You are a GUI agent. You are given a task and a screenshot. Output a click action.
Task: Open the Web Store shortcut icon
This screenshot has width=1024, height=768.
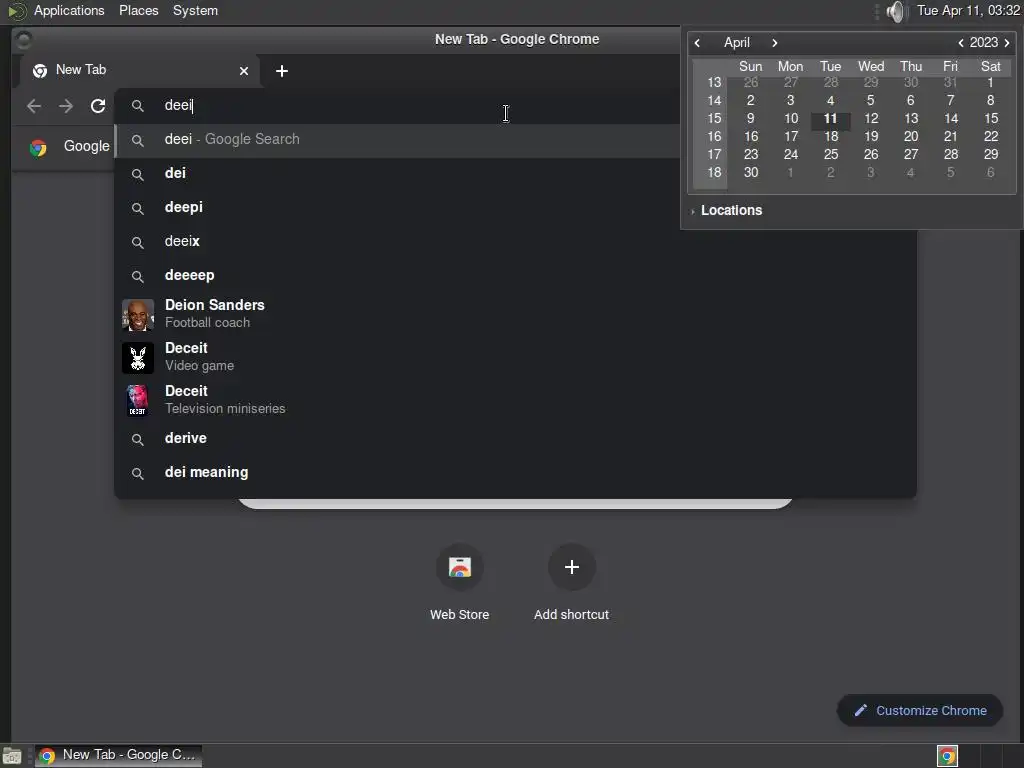(x=460, y=567)
